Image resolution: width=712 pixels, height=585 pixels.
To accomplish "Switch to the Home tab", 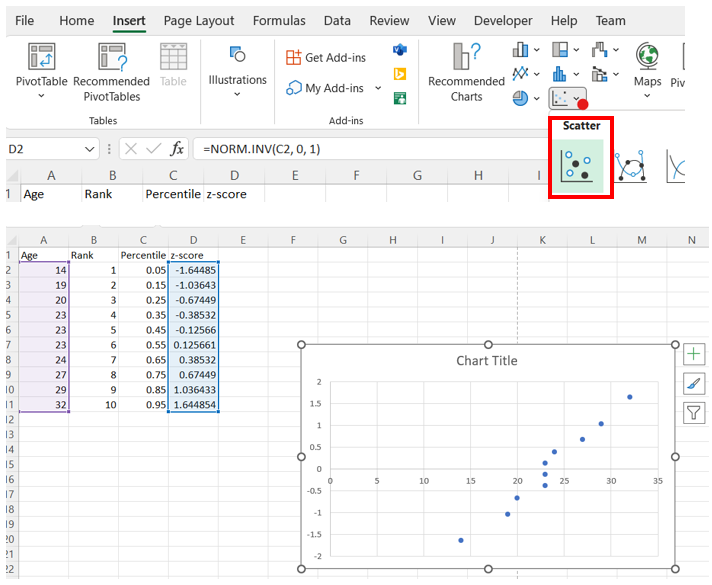I will pyautogui.click(x=77, y=21).
